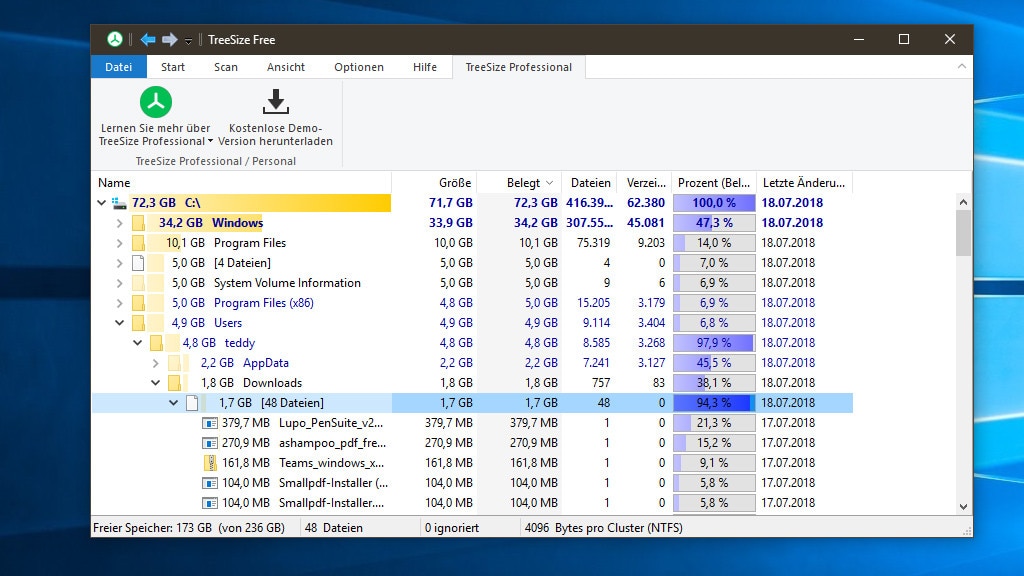Sort by the Verzei... column header
1024x576 pixels.
pyautogui.click(x=645, y=183)
